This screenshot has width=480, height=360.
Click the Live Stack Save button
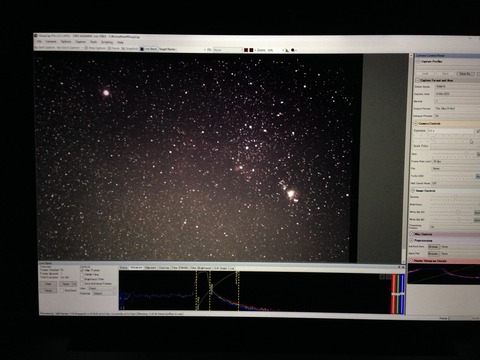tap(66, 284)
